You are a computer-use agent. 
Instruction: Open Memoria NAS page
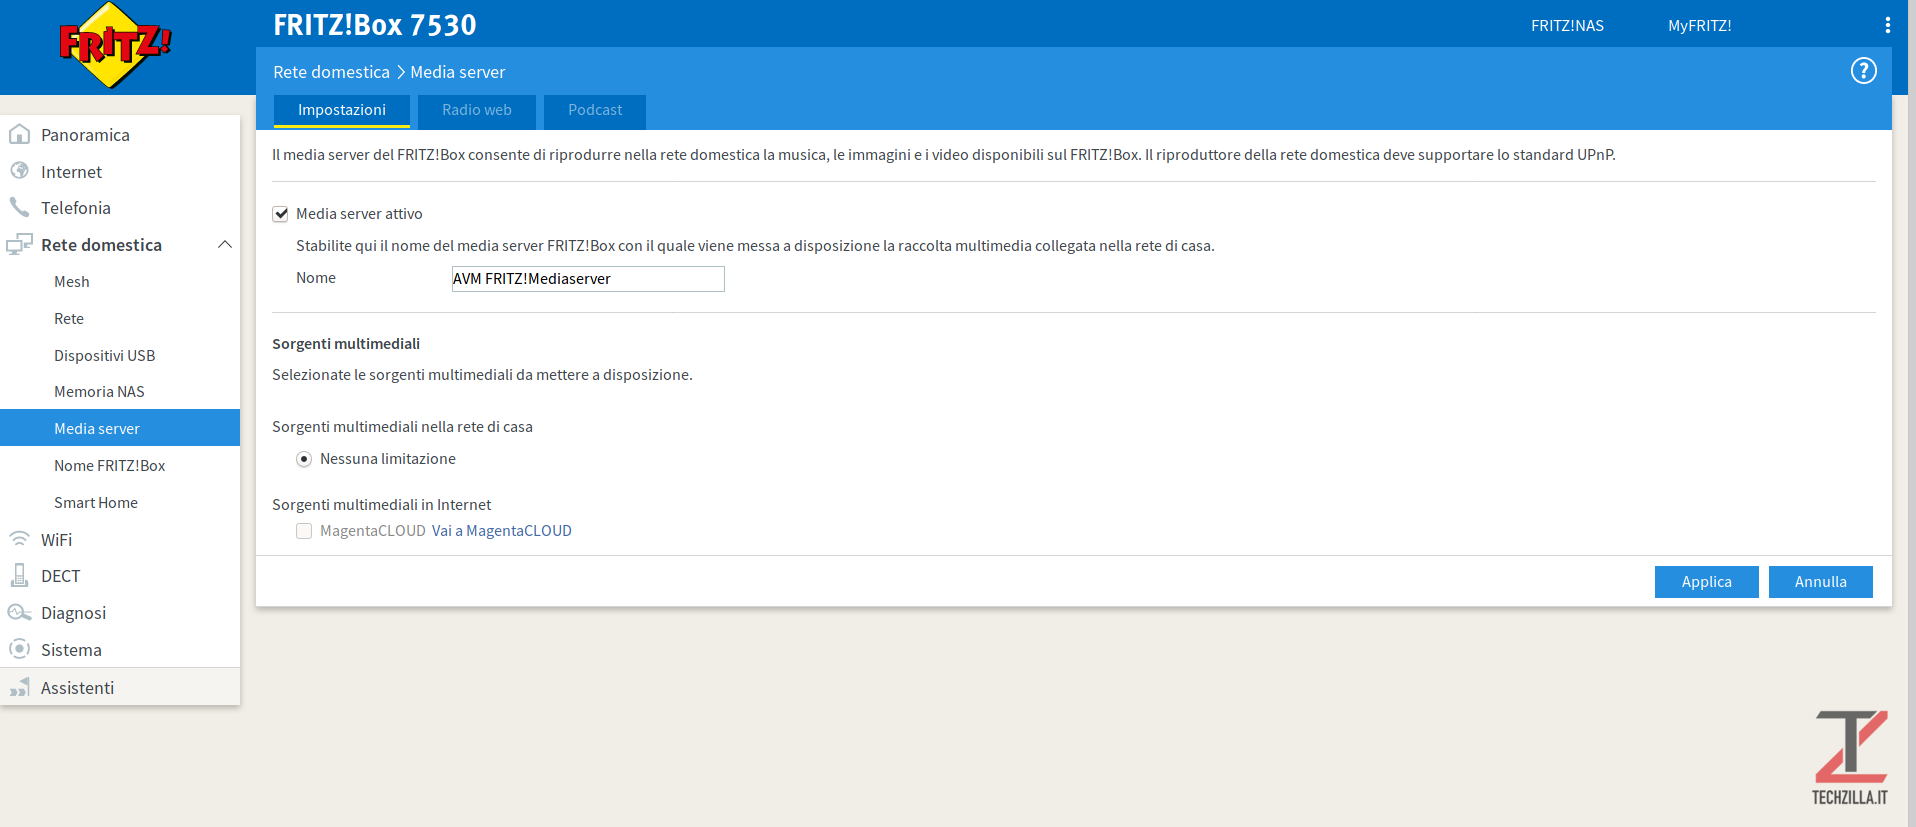[x=99, y=392]
